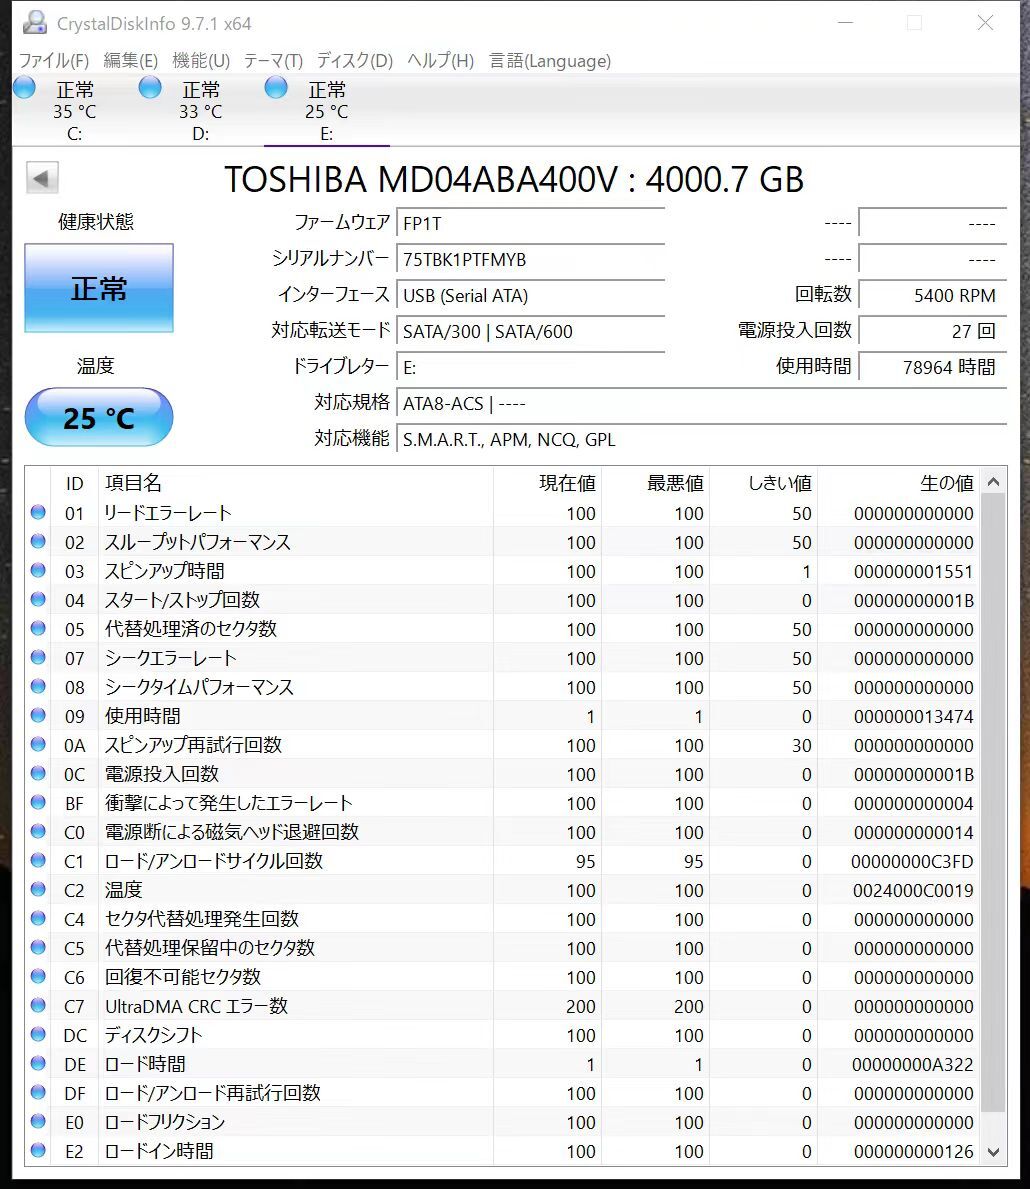Open the テーマ(T) menu
The height and width of the screenshot is (1189, 1030).
click(273, 61)
